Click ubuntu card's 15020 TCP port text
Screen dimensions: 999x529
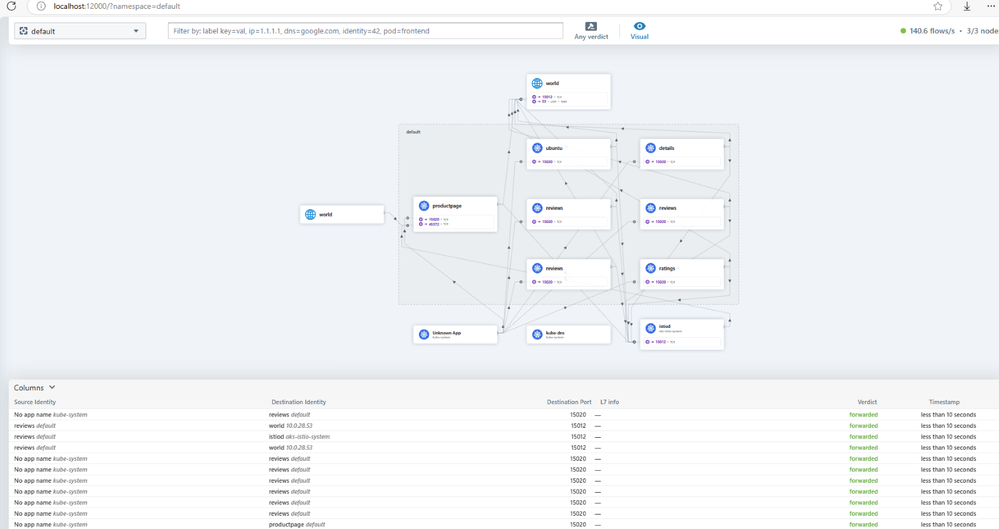[550, 162]
